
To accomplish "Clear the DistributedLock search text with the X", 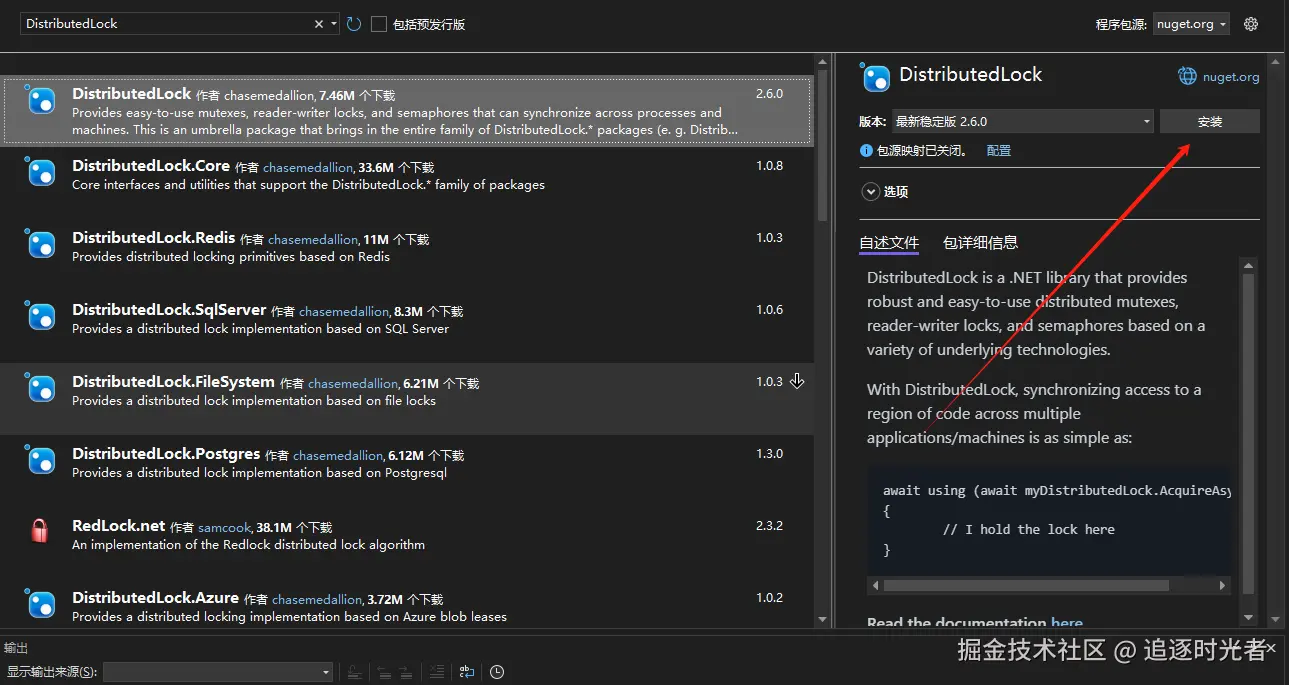I will tap(319, 24).
